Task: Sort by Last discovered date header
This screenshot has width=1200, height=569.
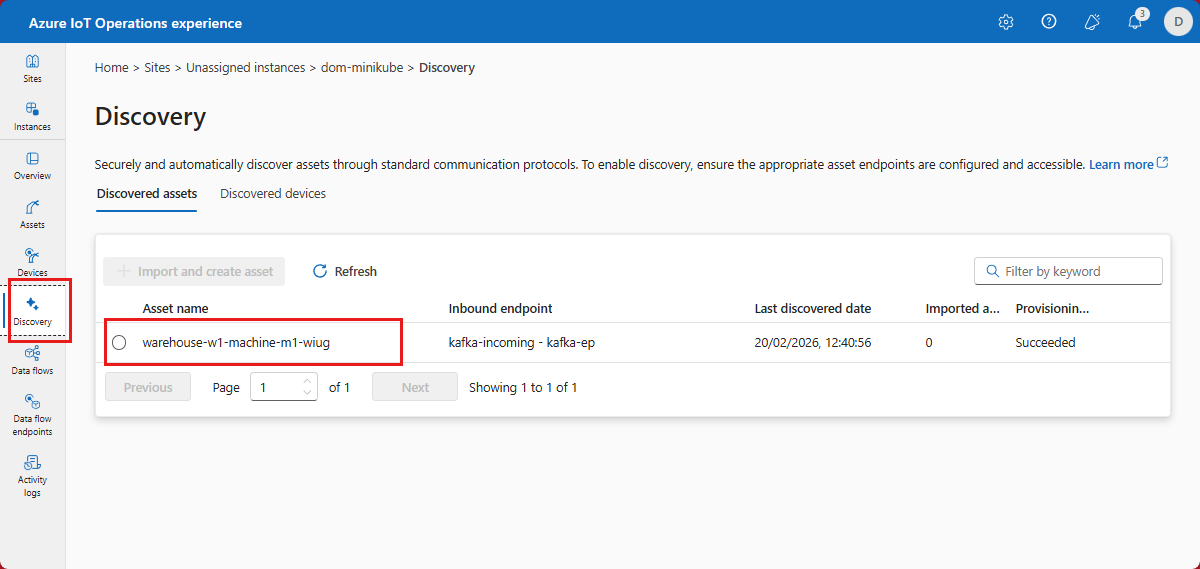Action: (813, 308)
